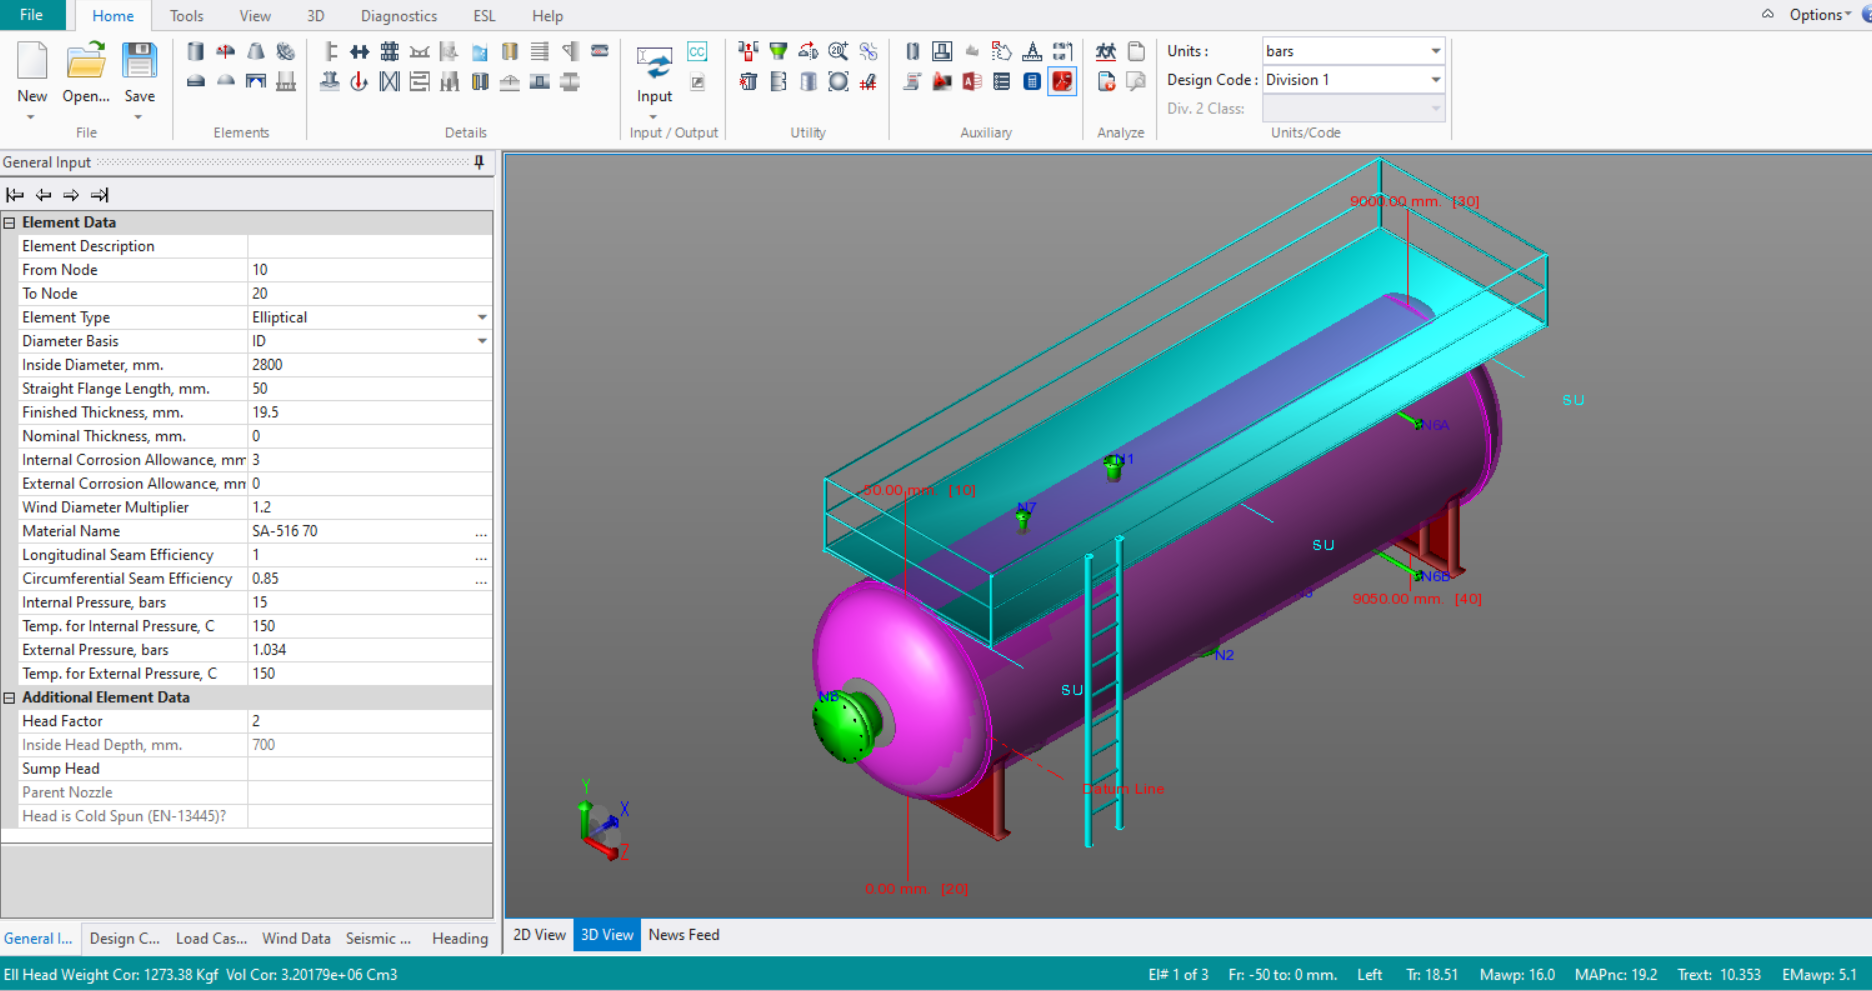Screen dimensions: 1872x991
Task: Go to the last element arrow
Action: [x=99, y=195]
